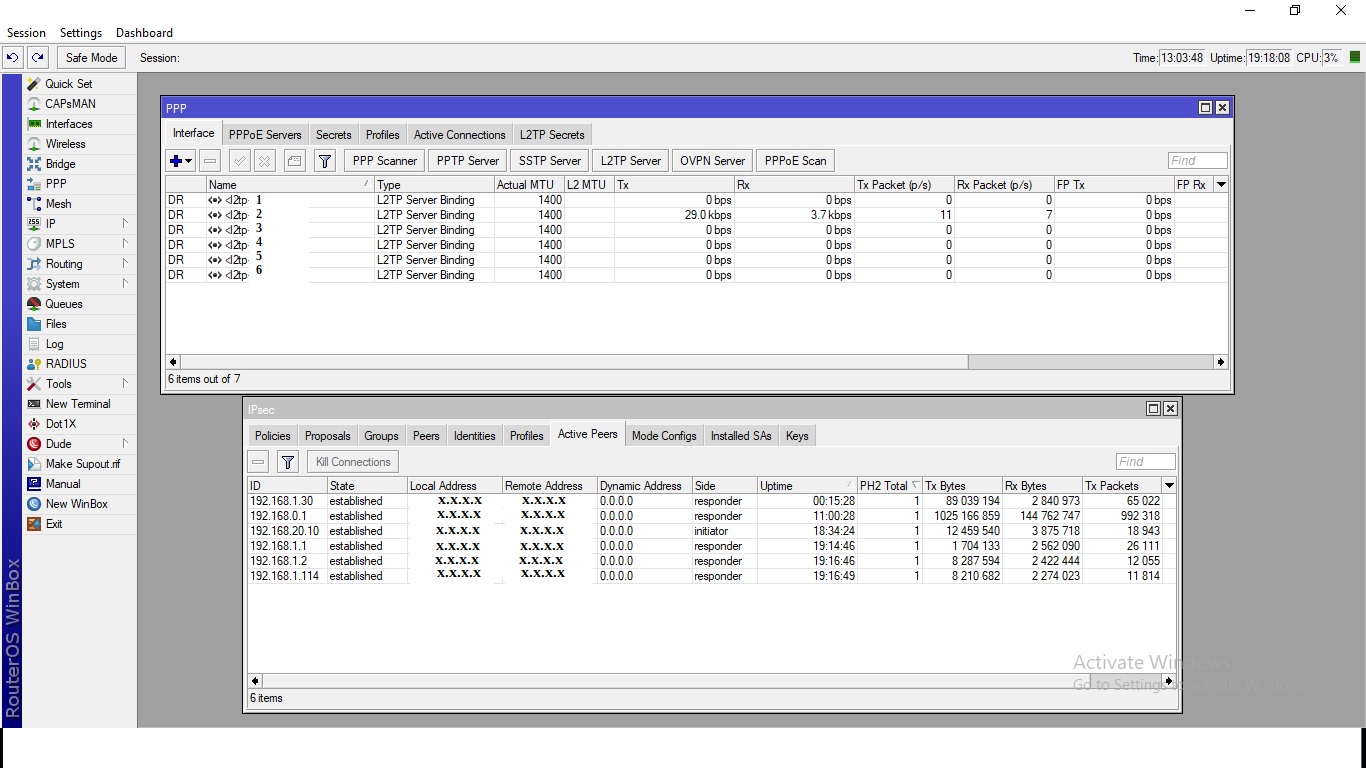
Task: Open Queues from the sidebar
Action: (x=63, y=304)
